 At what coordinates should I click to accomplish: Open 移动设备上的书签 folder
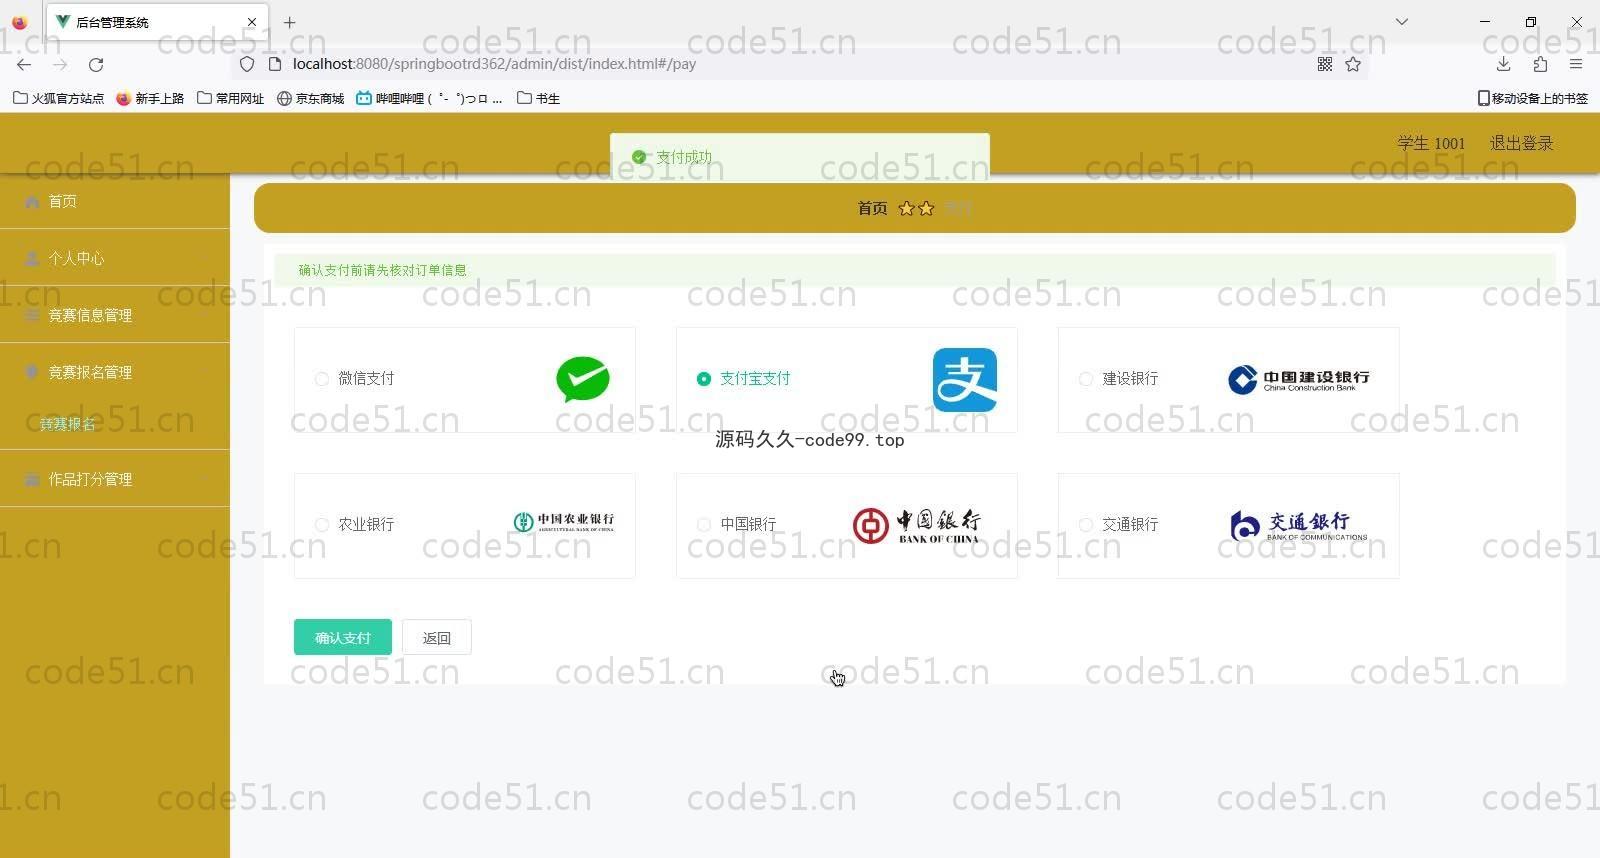pos(1533,98)
